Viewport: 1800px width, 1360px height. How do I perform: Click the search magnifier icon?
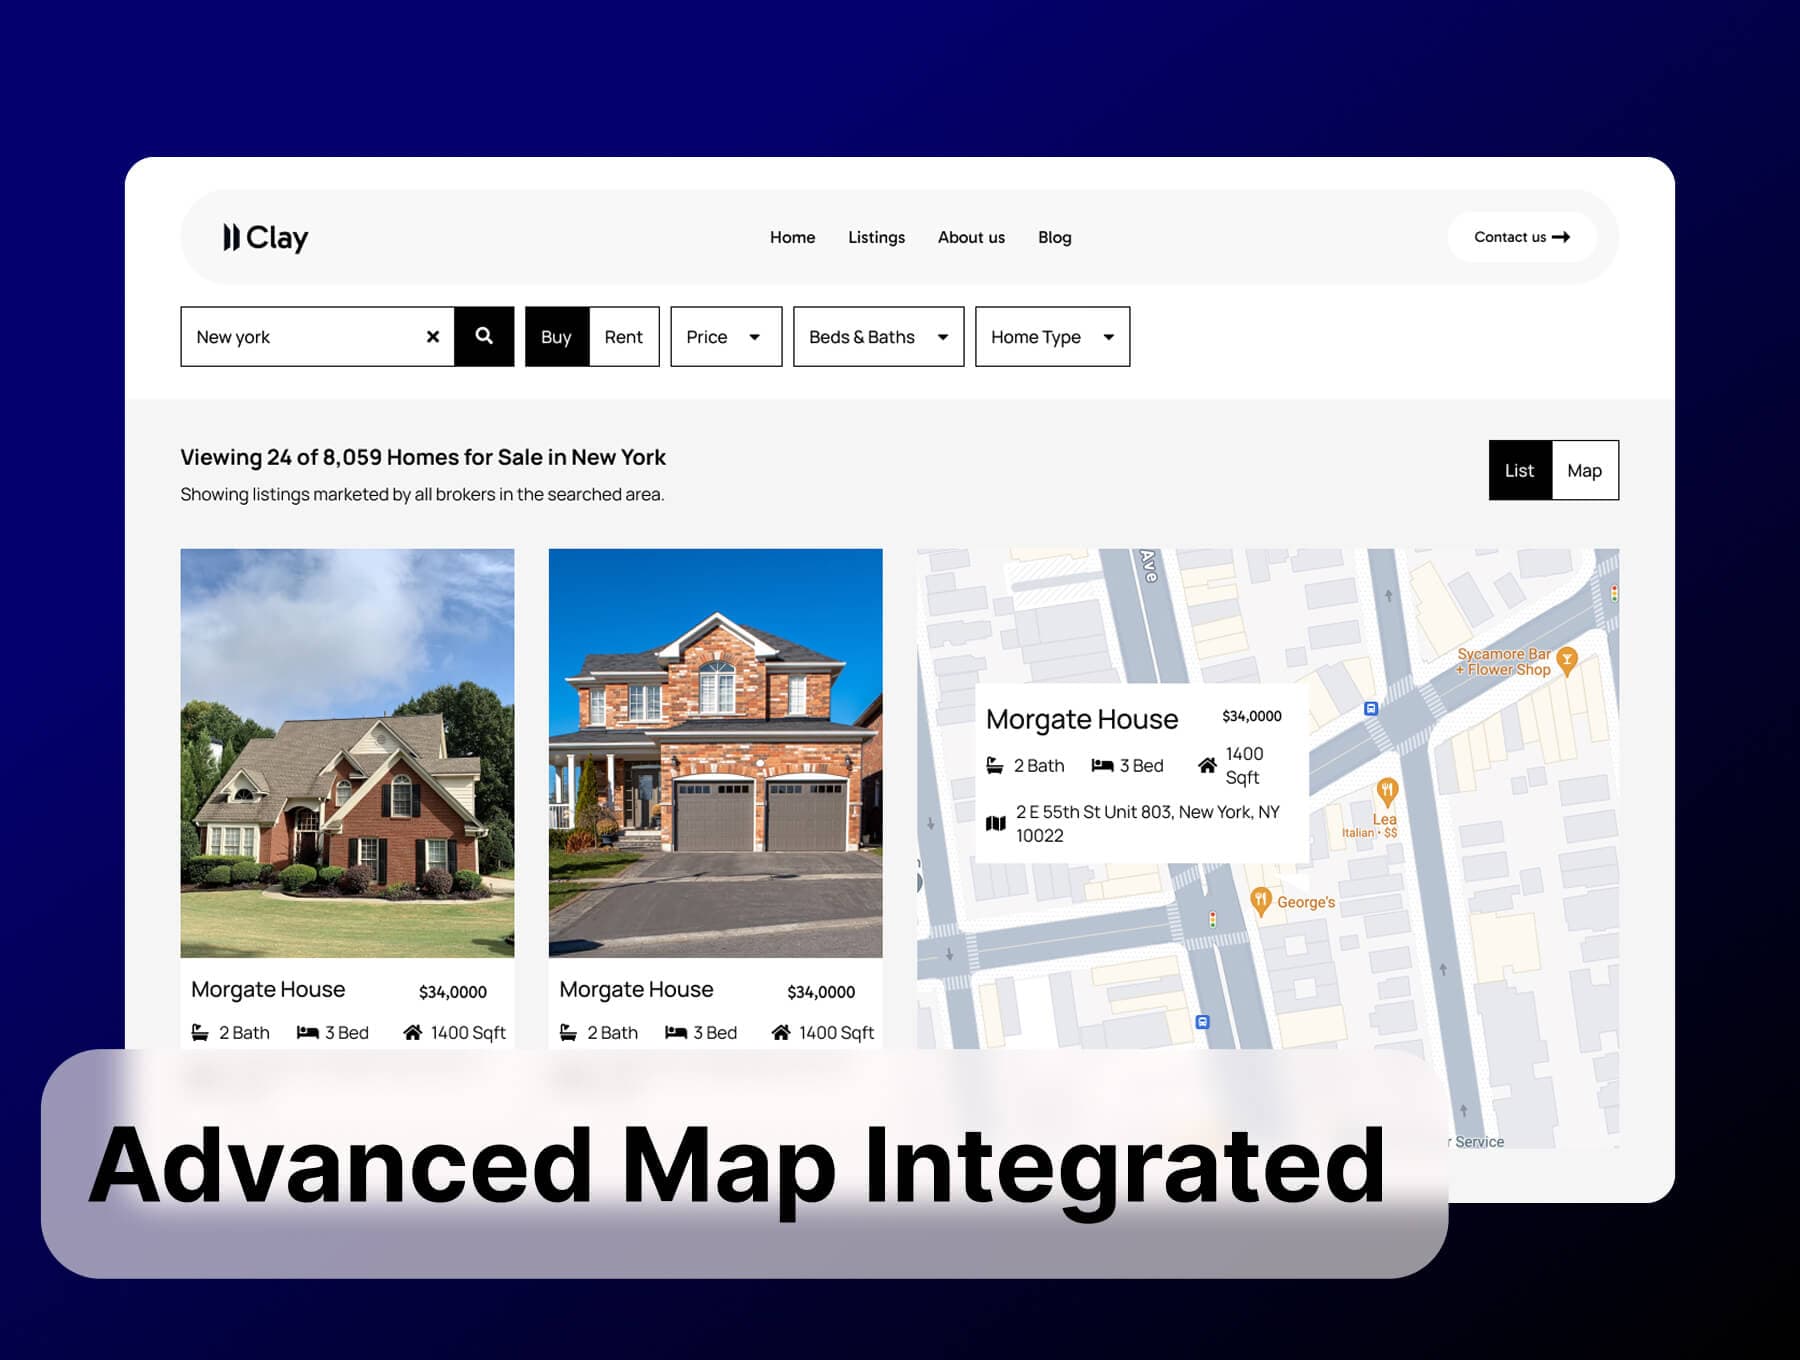484,337
